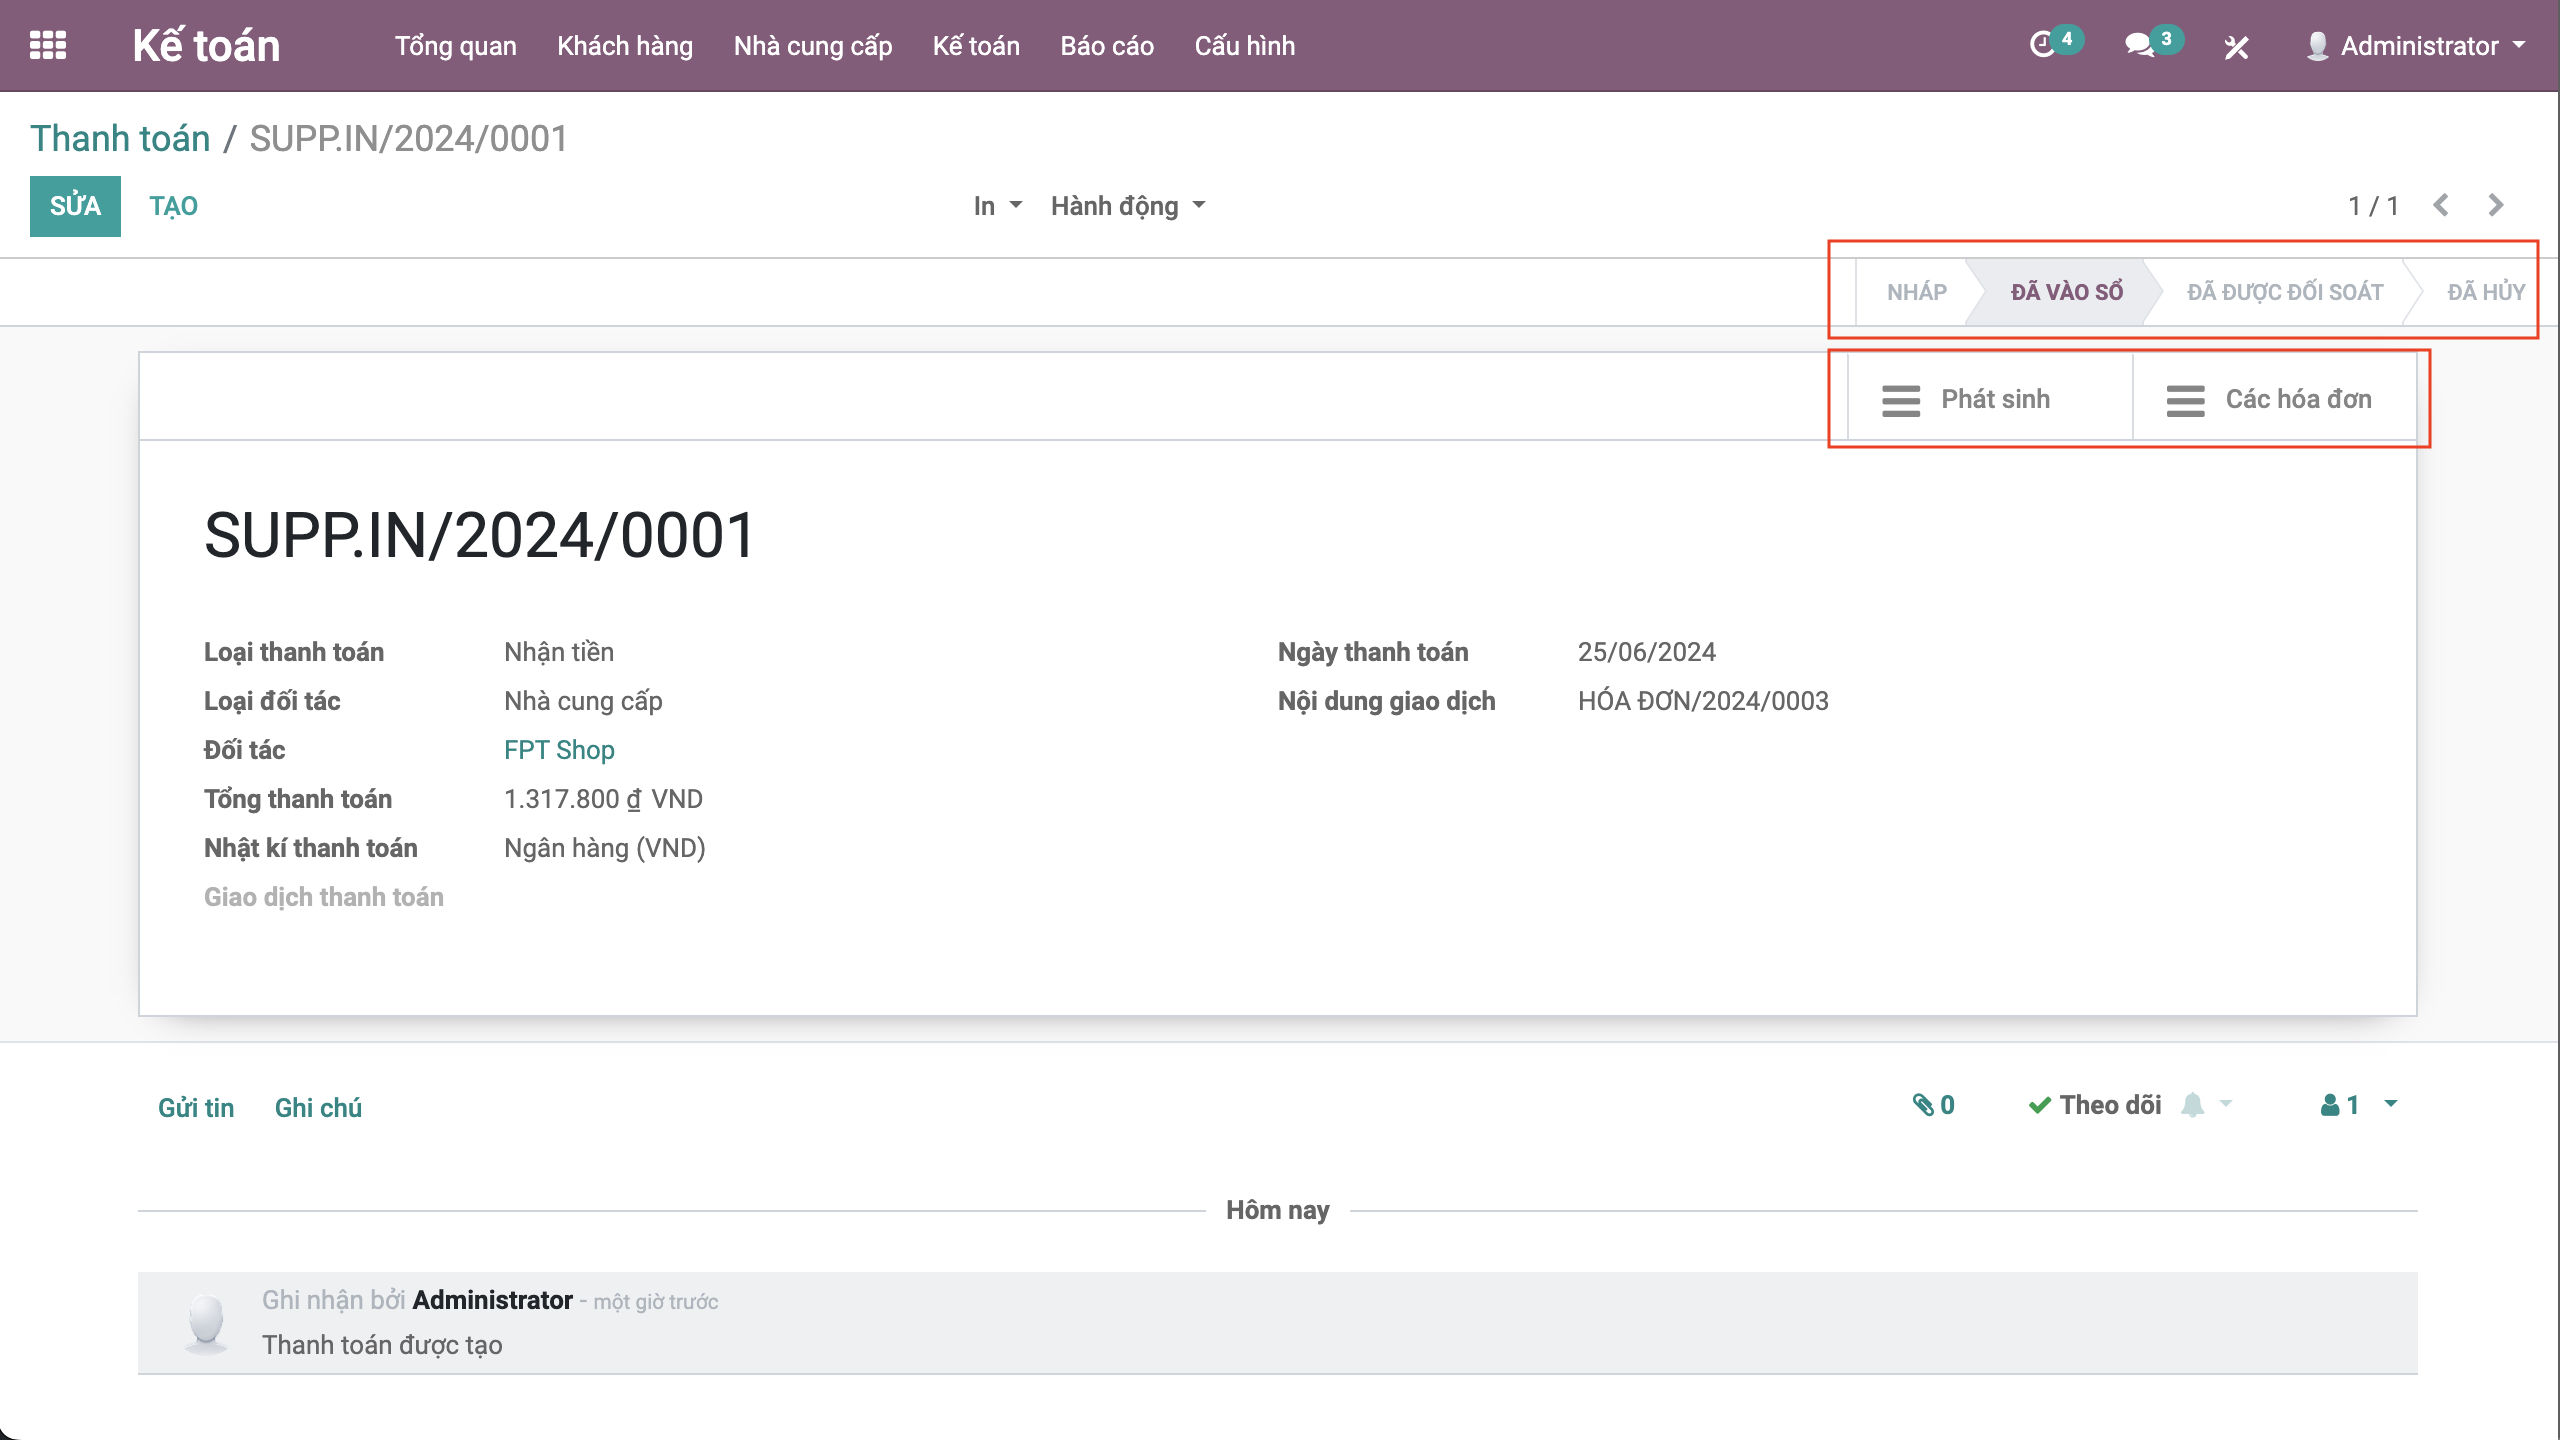Go to next record arrow
Screen dimensions: 2560x1440
click(2496, 205)
